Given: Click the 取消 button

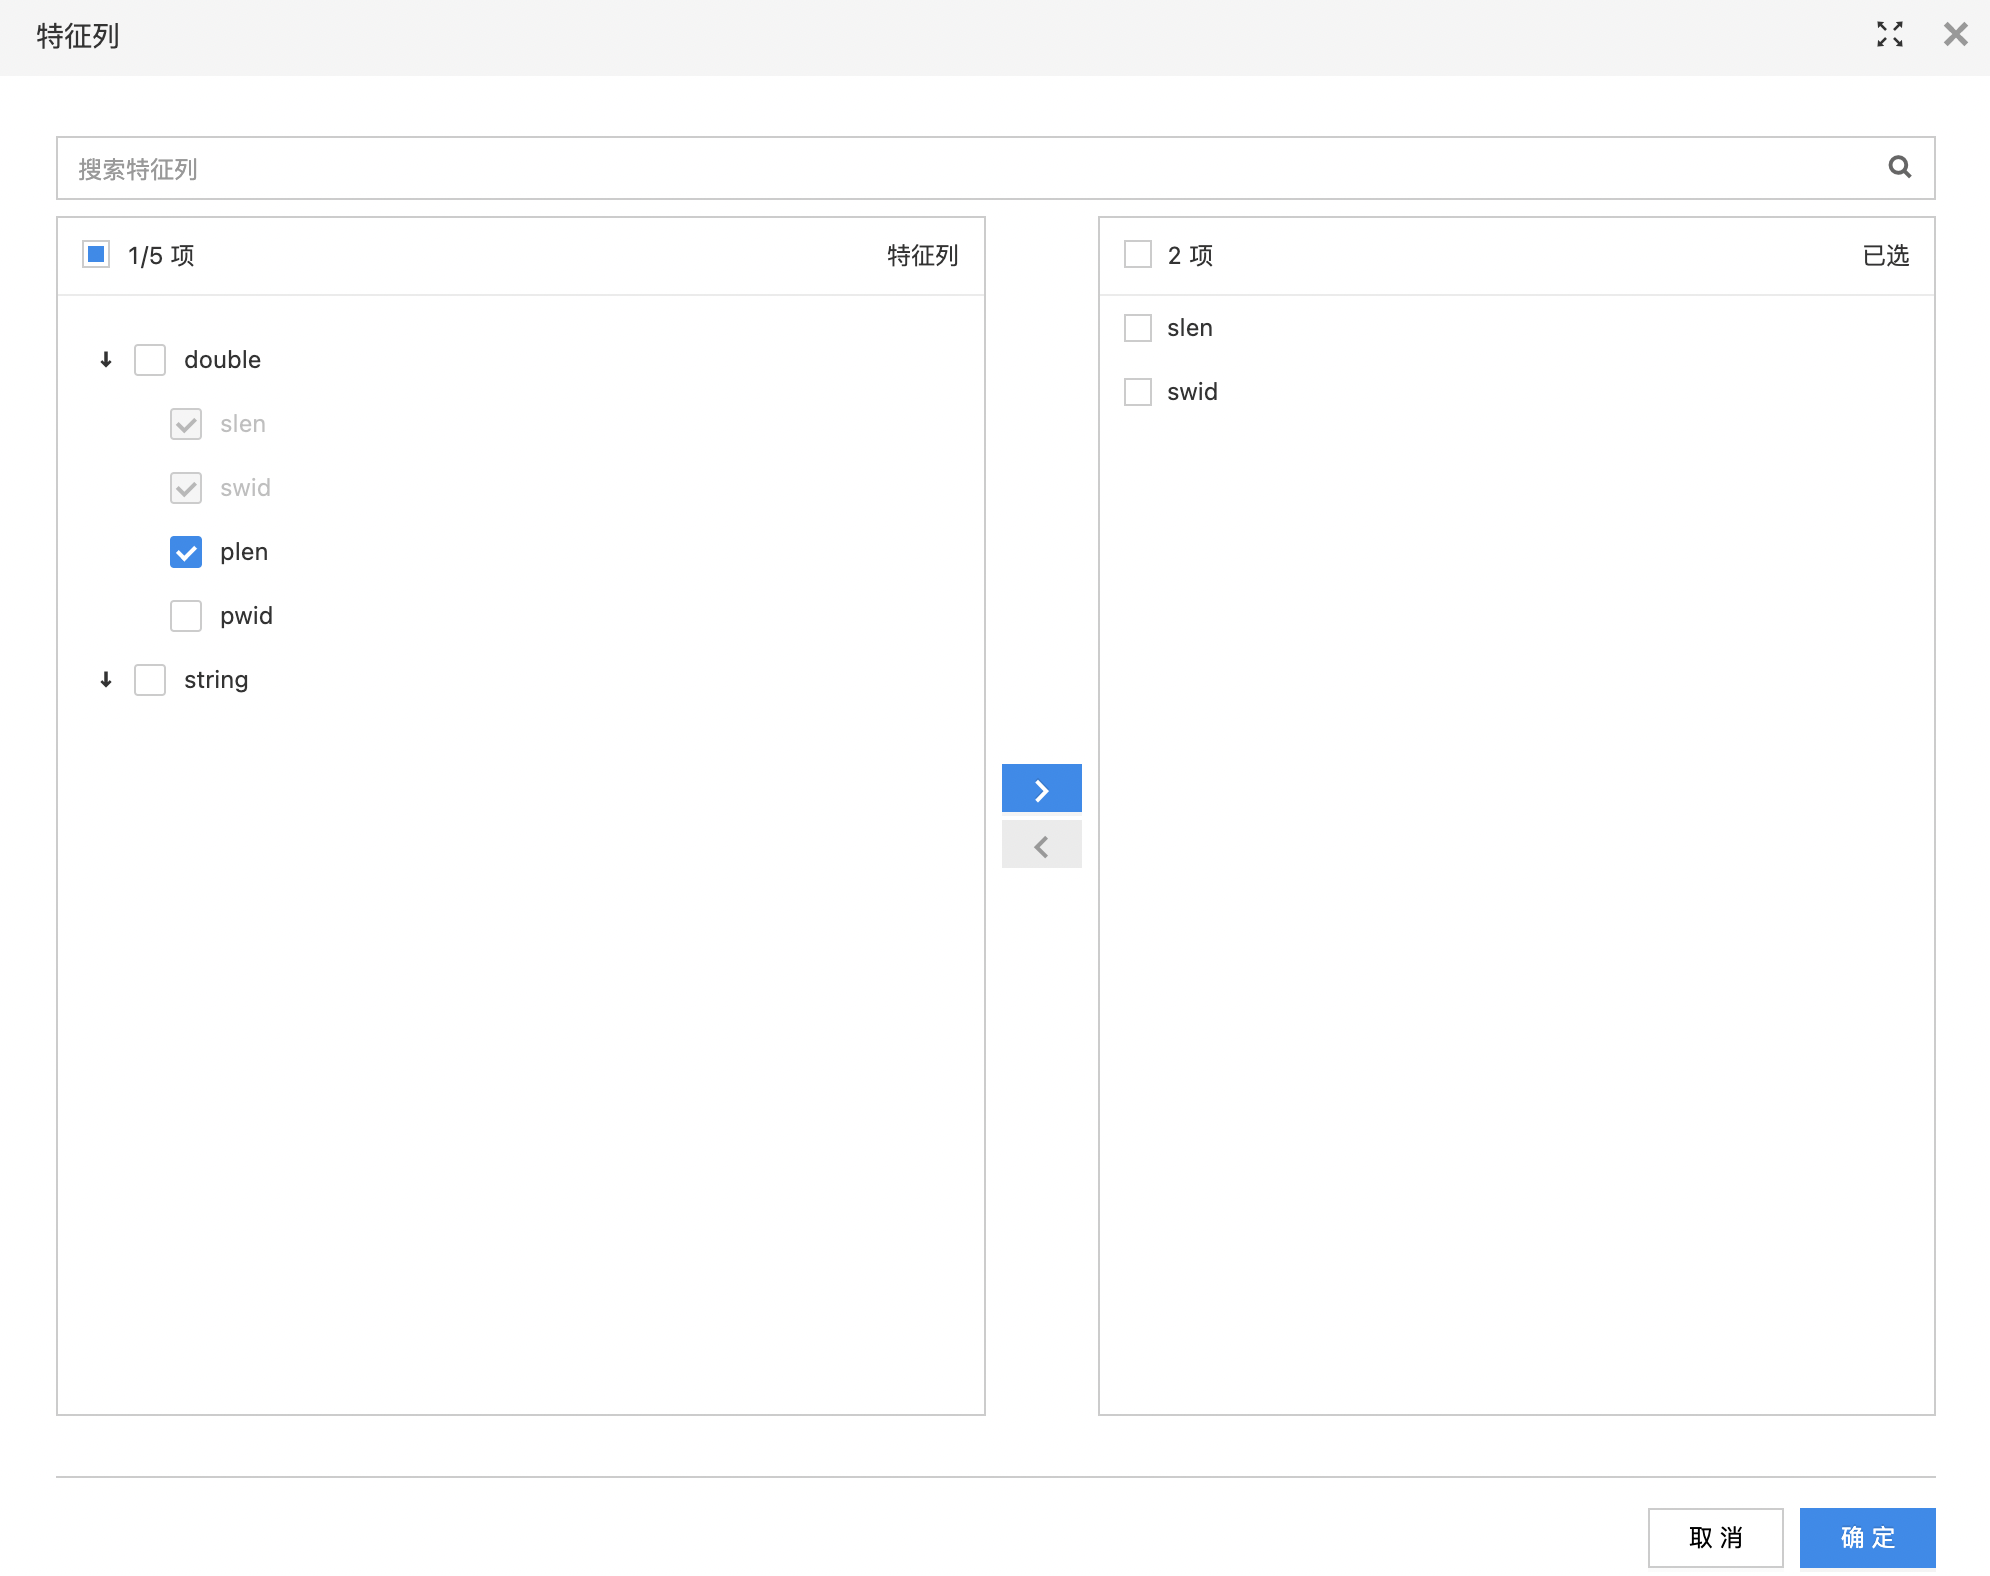Looking at the screenshot, I should pos(1715,1537).
